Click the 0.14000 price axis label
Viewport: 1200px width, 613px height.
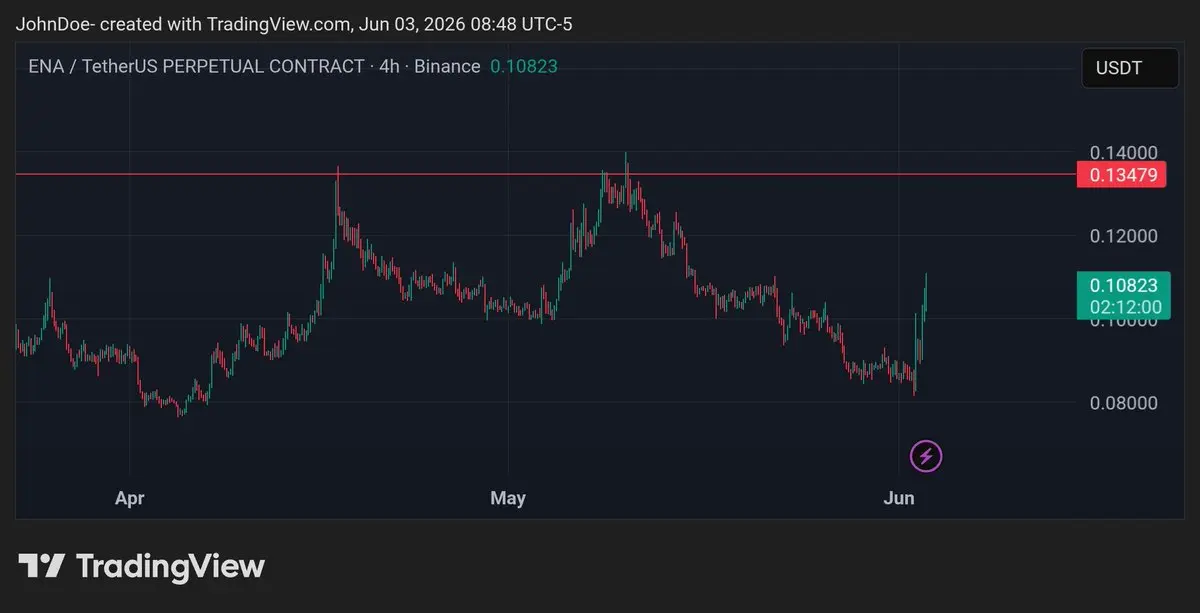point(1124,152)
